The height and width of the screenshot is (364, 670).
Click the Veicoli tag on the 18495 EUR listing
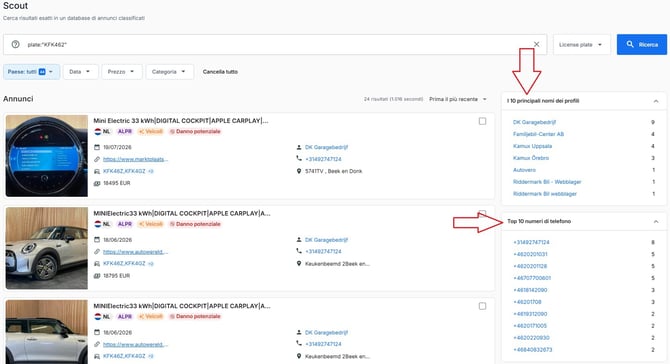(151, 132)
